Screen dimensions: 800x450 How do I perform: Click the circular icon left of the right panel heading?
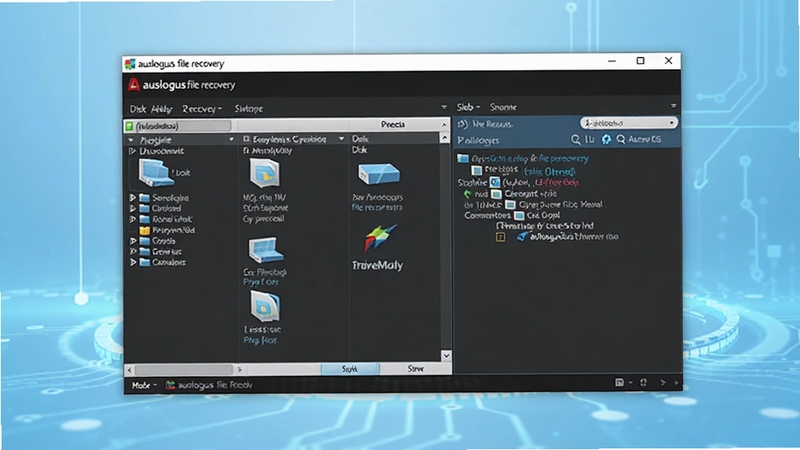click(463, 124)
